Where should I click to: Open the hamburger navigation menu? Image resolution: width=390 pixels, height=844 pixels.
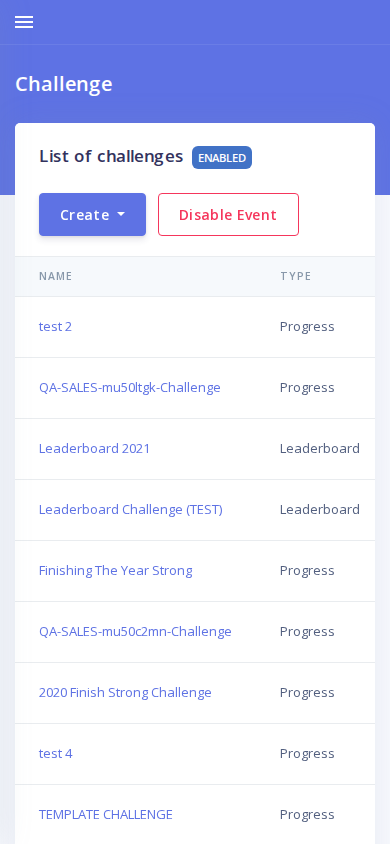tap(24, 22)
